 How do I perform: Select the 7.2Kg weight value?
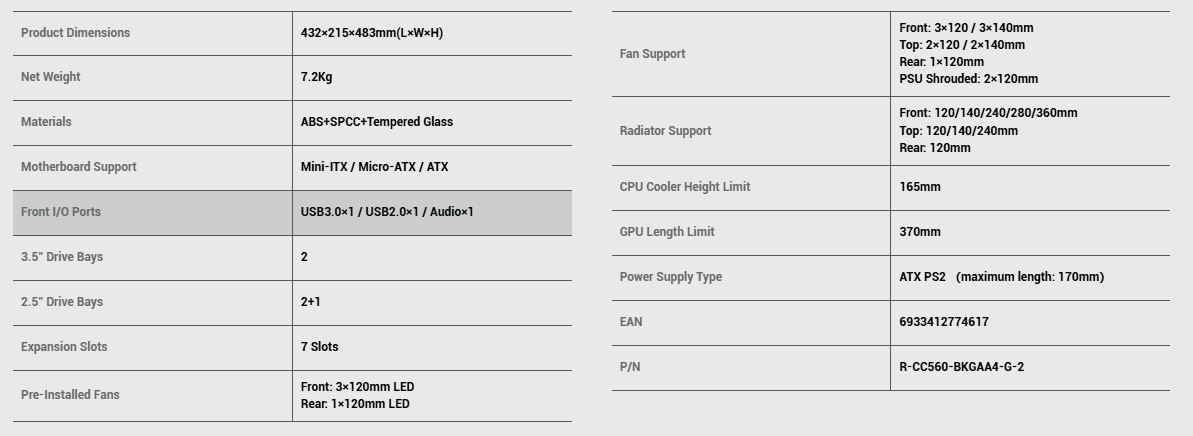(x=316, y=77)
